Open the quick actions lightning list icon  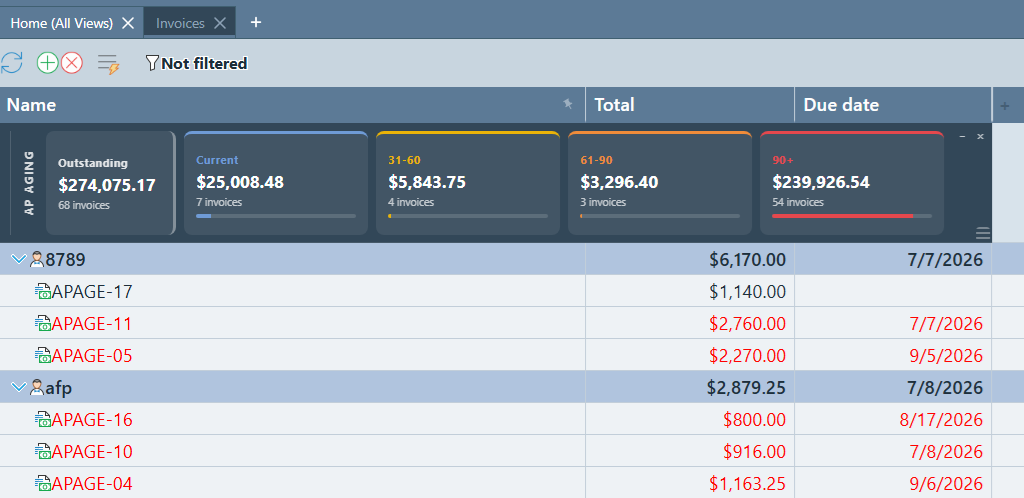pos(108,64)
